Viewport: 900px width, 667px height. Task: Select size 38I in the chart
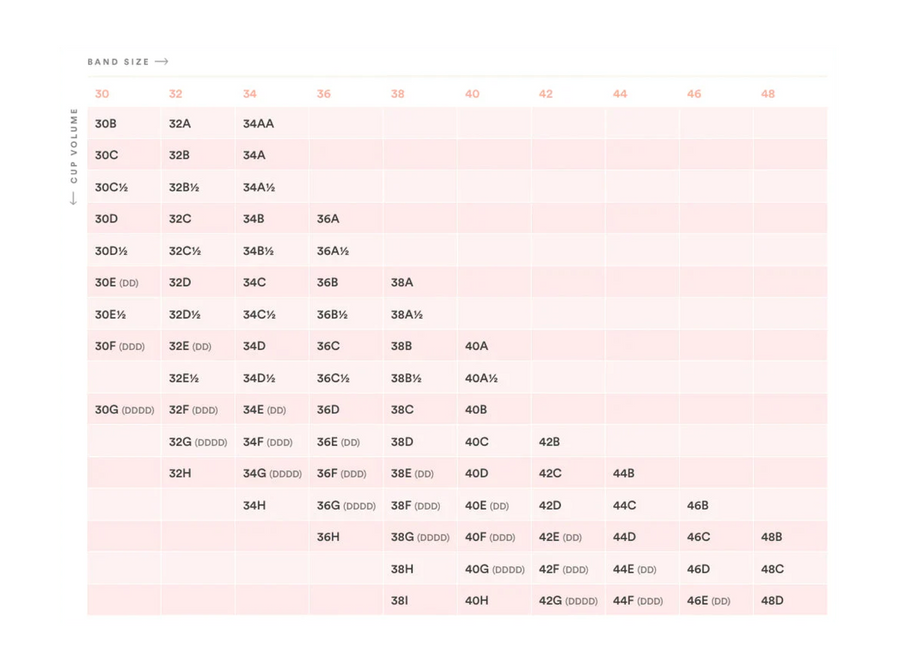coord(399,601)
